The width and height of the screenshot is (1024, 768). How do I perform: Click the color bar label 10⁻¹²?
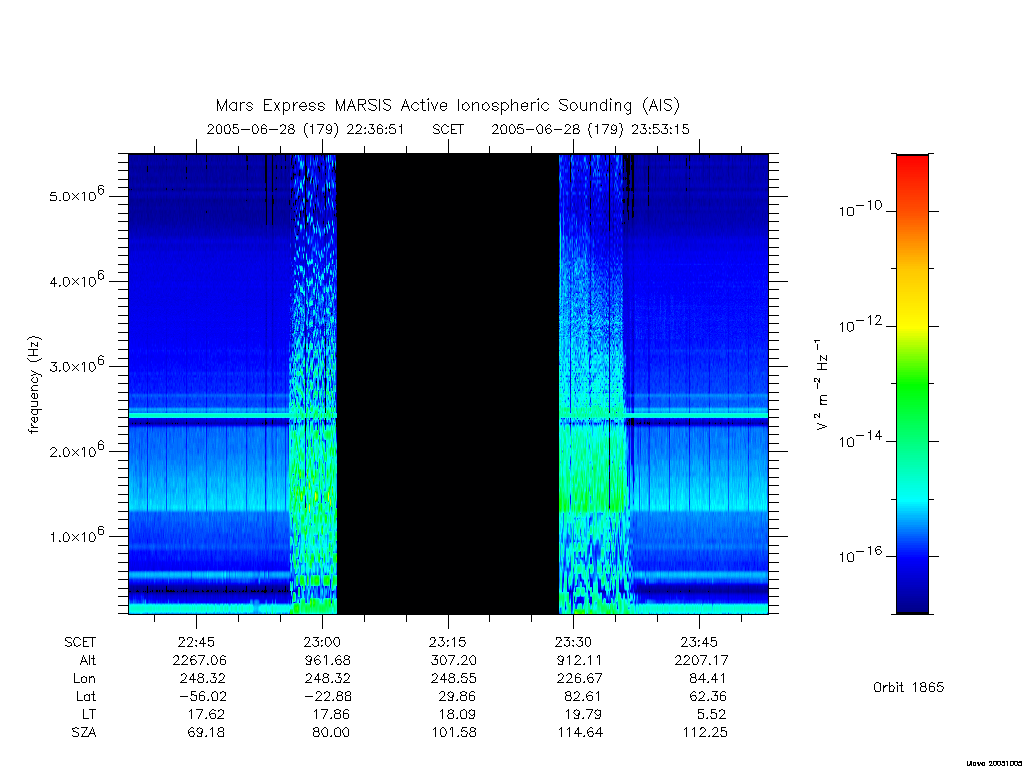(x=860, y=325)
